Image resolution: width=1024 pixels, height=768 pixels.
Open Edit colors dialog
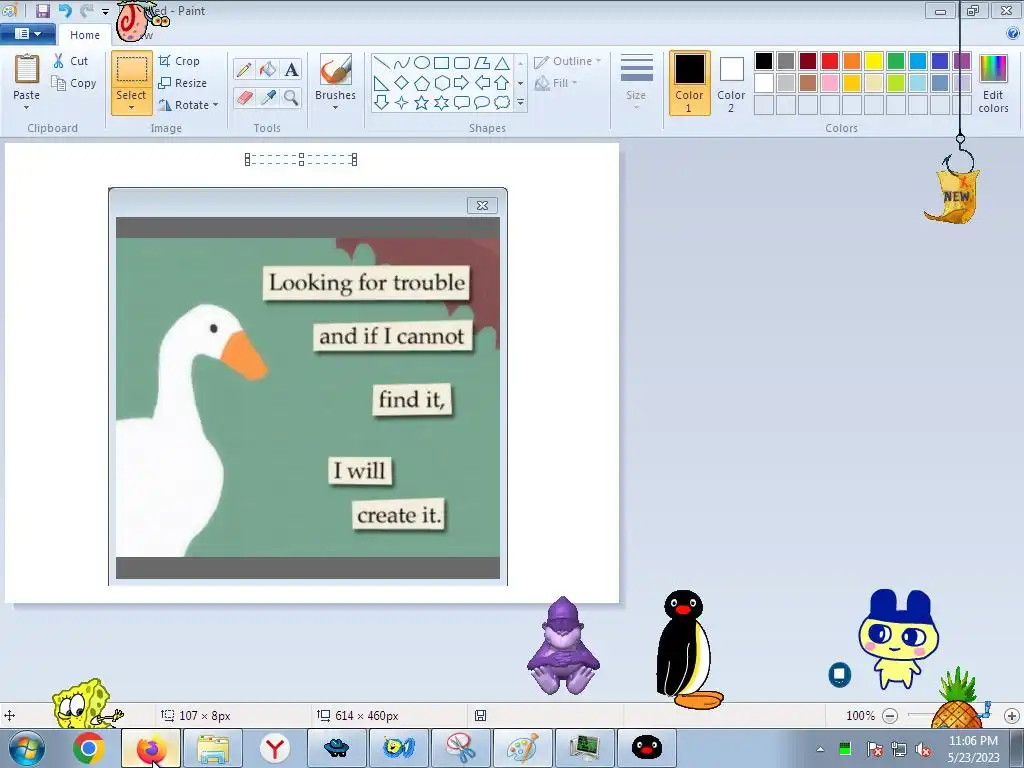pos(993,84)
